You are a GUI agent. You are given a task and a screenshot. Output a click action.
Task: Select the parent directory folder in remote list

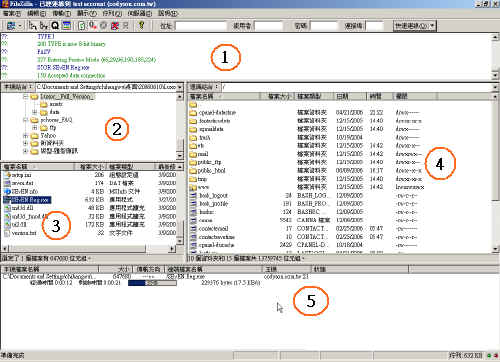pyautogui.click(x=193, y=105)
